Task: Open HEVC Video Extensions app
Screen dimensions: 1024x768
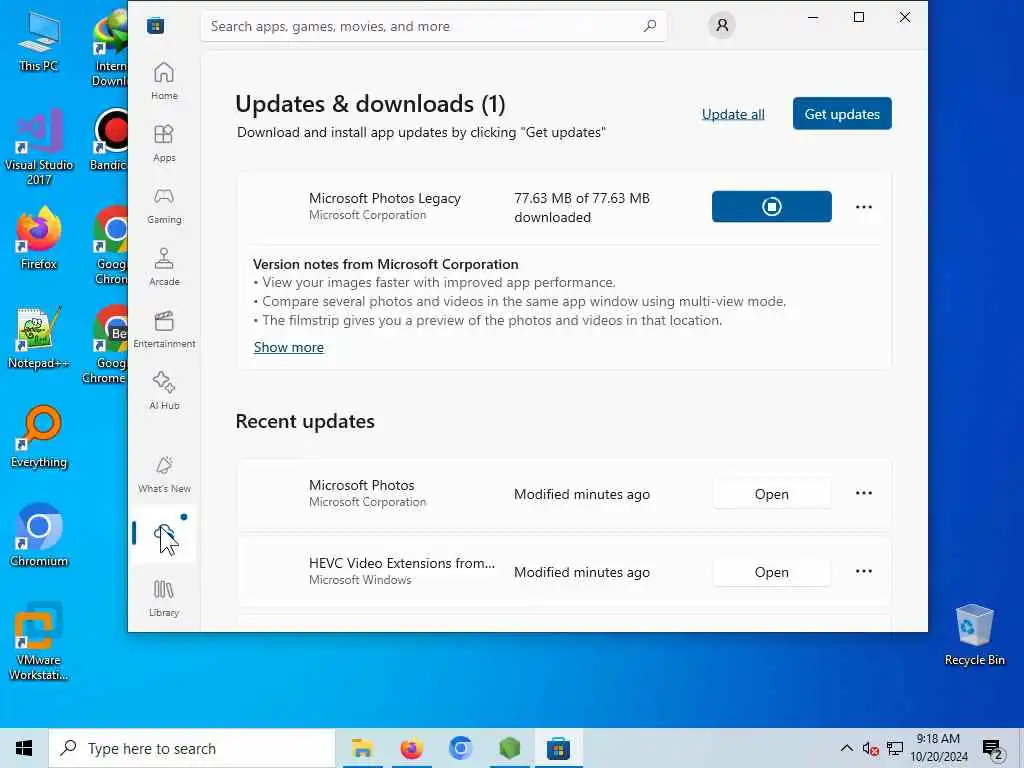Action: (x=771, y=571)
